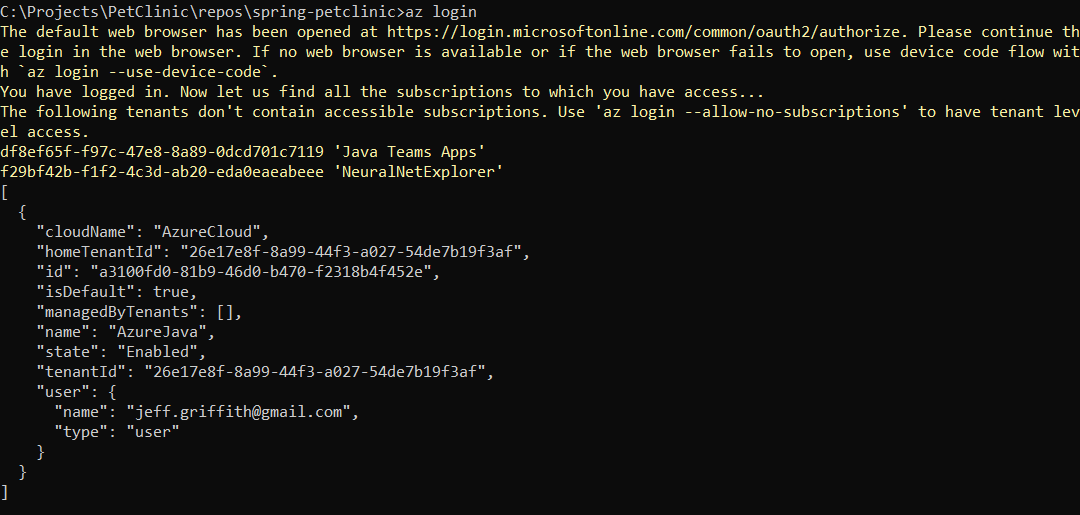Click tenant ID df8ef65f-f97c-47e8-8a89-0dcd701c7119
1080x515 pixels.
click(162, 152)
